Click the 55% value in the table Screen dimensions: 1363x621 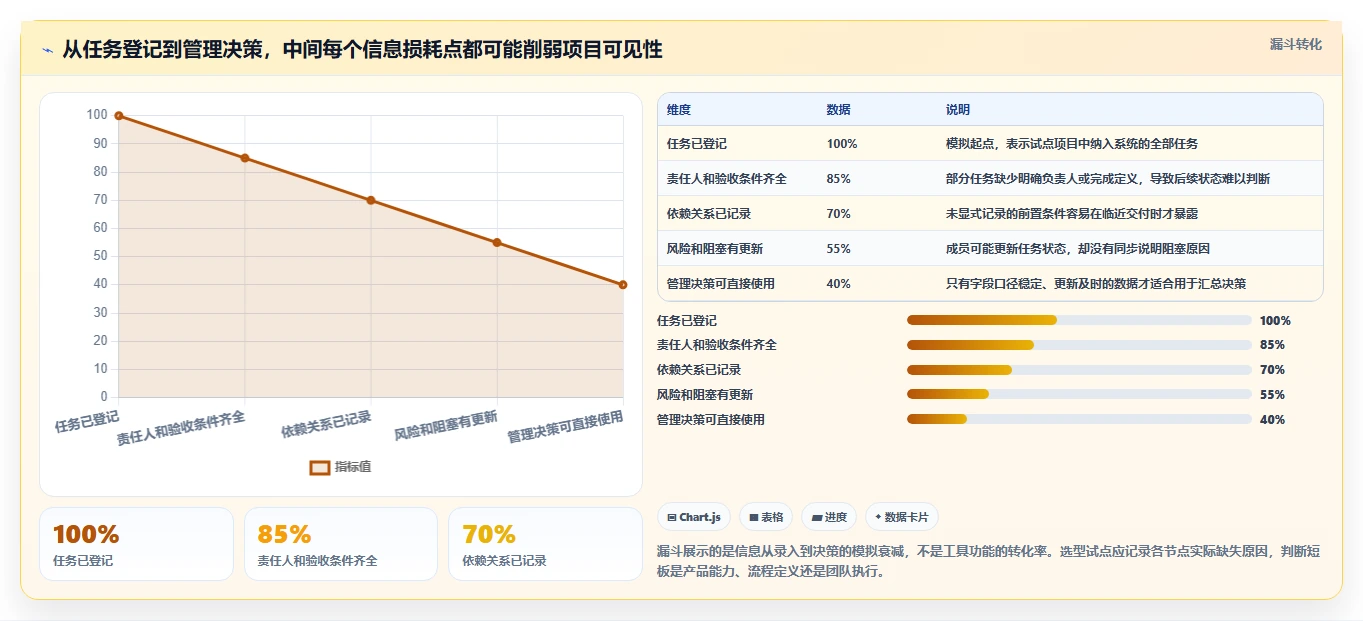839,249
